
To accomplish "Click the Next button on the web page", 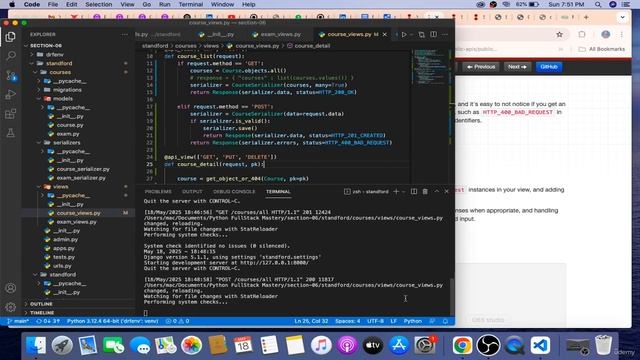I will 517,67.
